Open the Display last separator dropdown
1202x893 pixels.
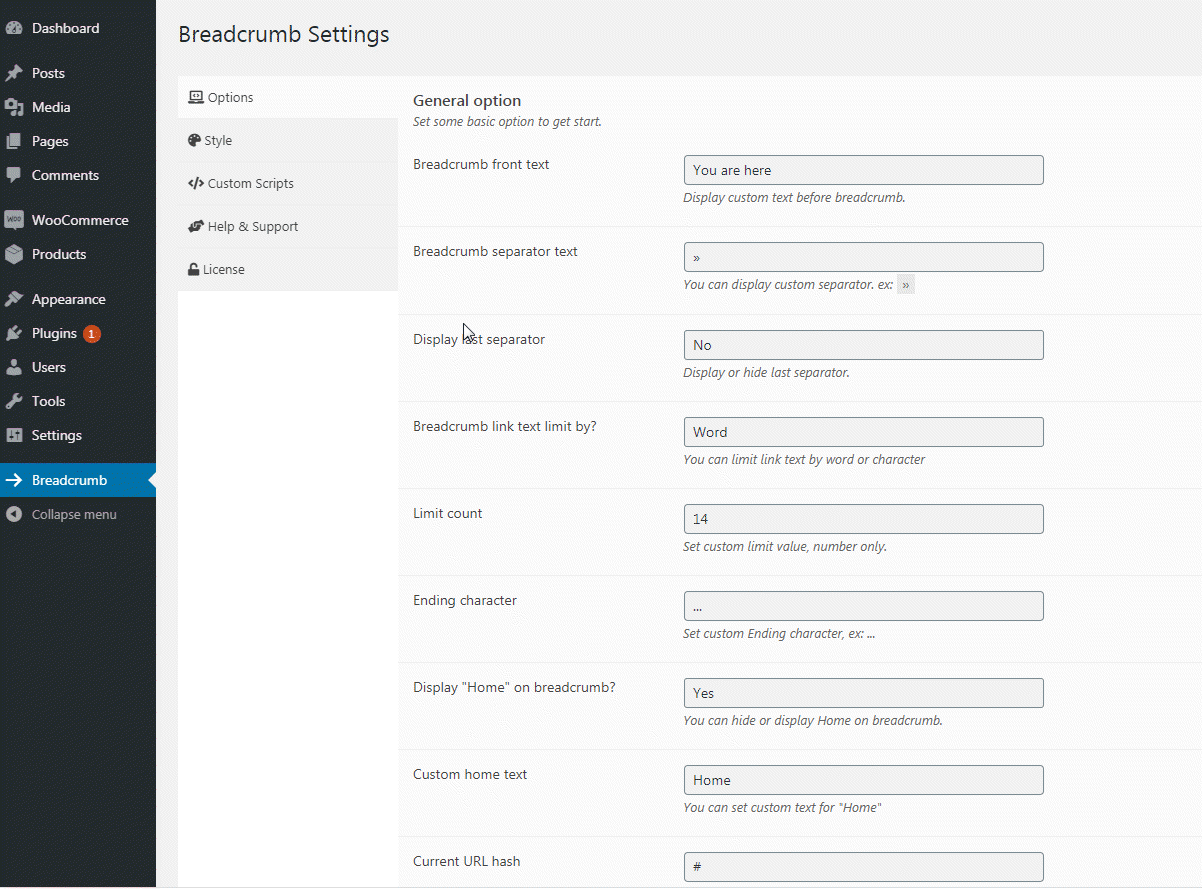[x=863, y=345]
